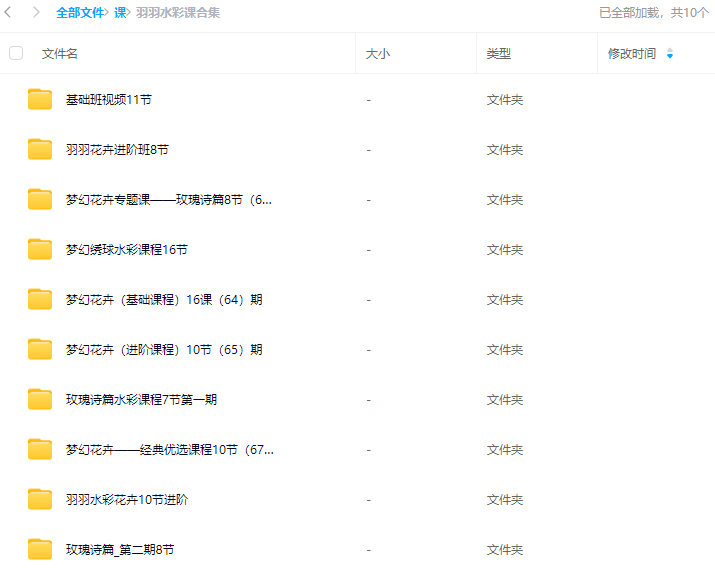The height and width of the screenshot is (575, 715).
Task: Navigate to 课 breadcrumb link
Action: [120, 13]
